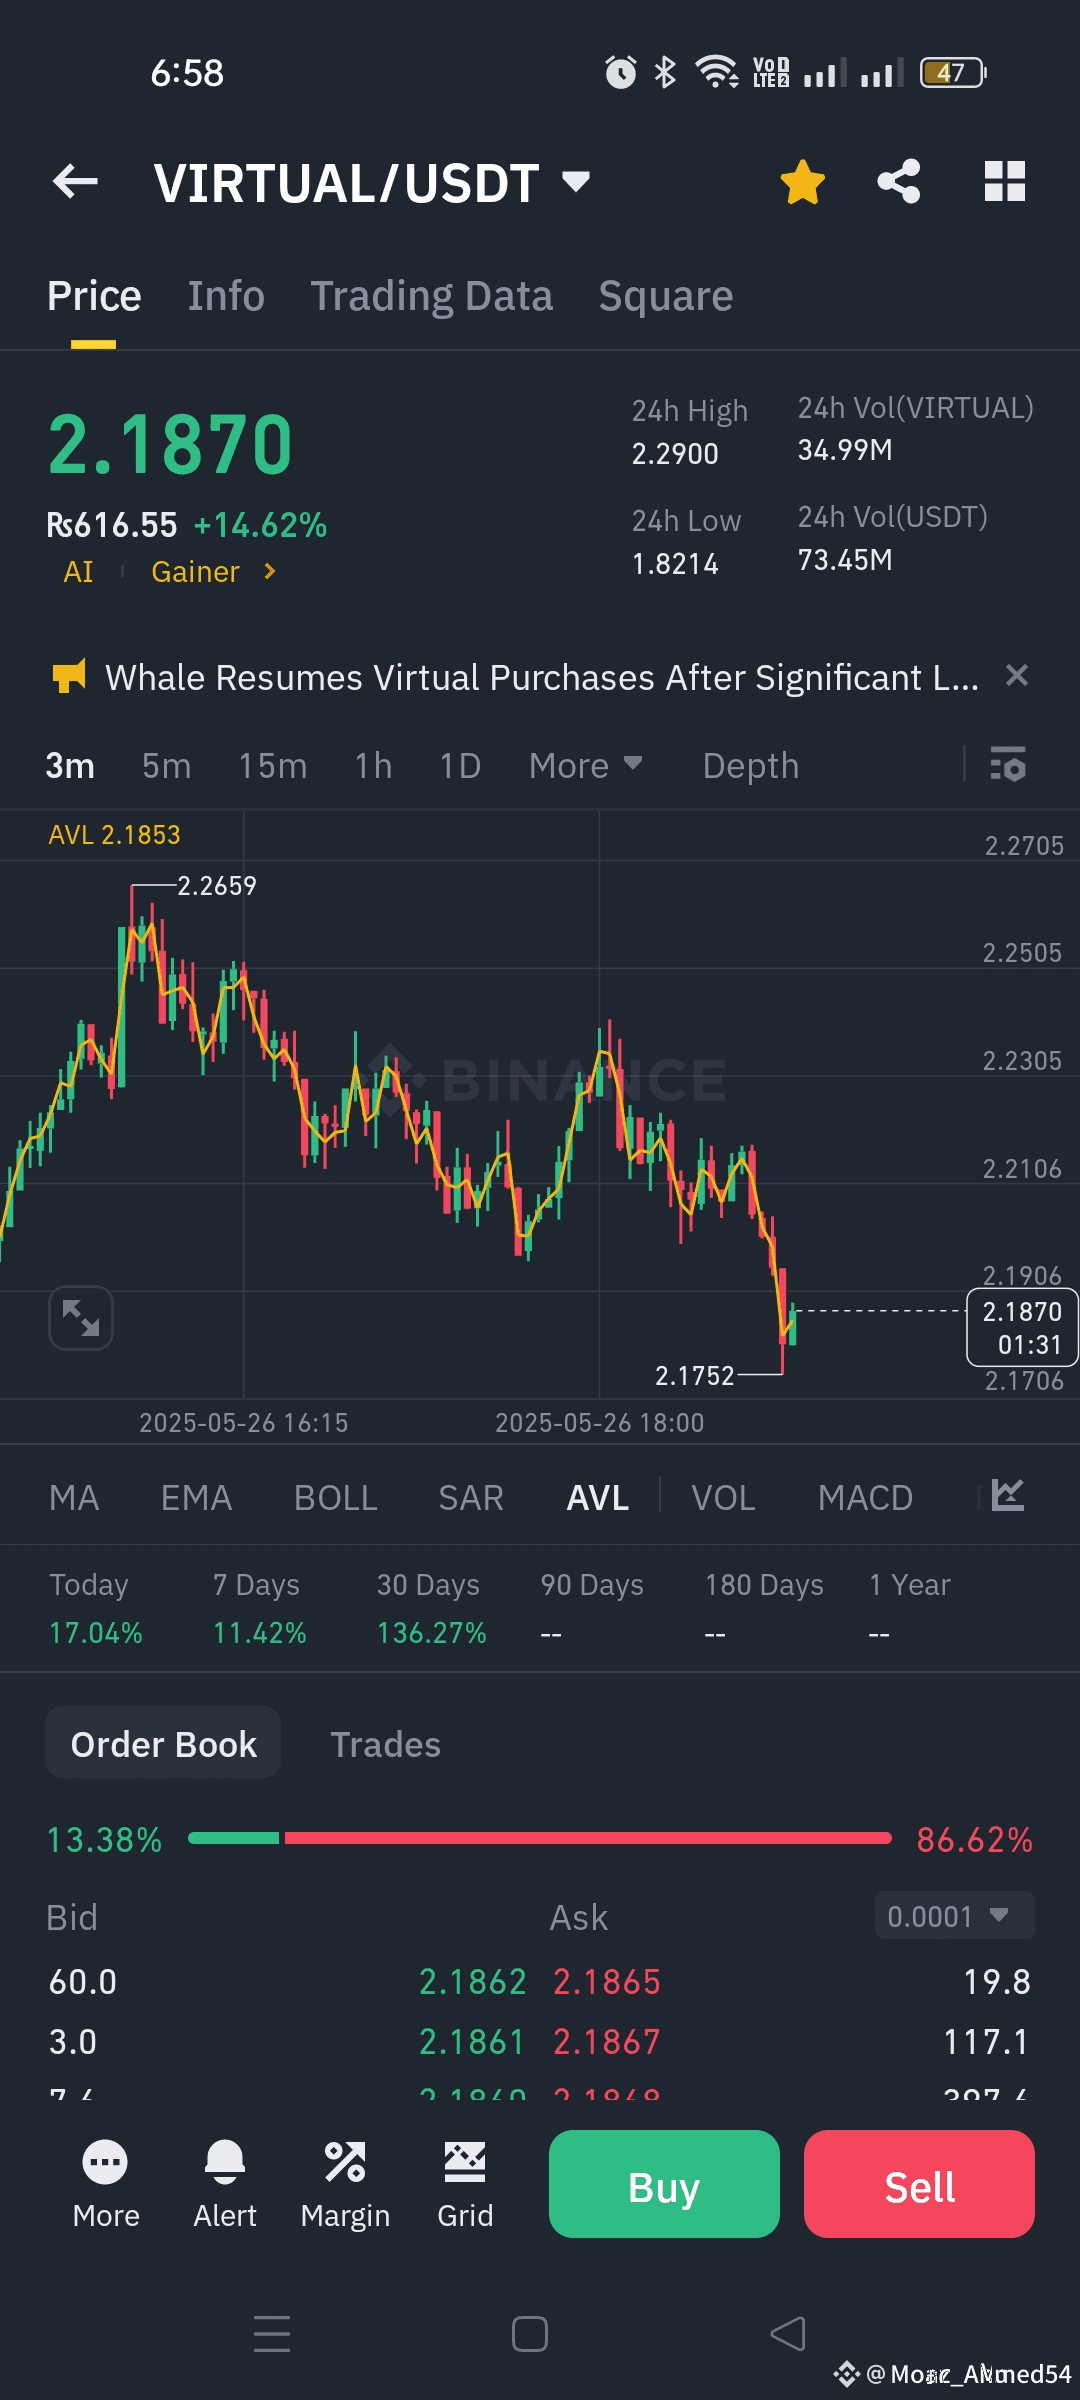The height and width of the screenshot is (2400, 1080).
Task: Tap the battery status icon
Action: pyautogui.click(x=953, y=73)
